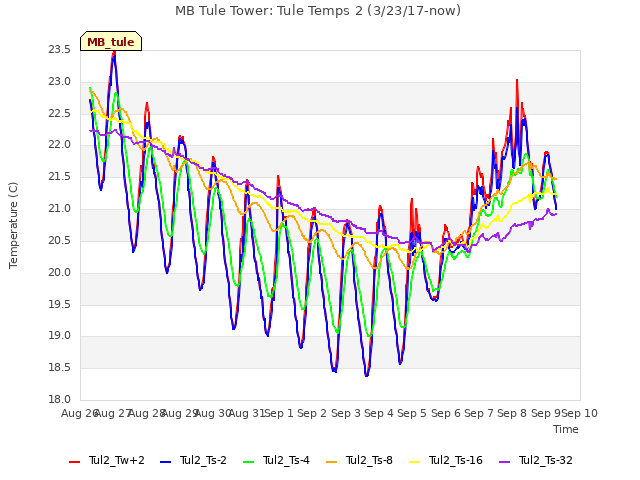640x480 pixels.
Task: Click the 23.0 y-axis tick label
Action: tap(60, 82)
